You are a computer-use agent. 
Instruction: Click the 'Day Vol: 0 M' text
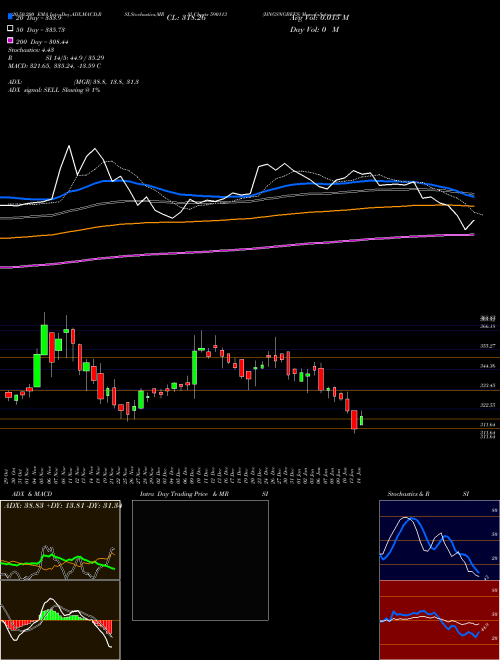tap(314, 29)
